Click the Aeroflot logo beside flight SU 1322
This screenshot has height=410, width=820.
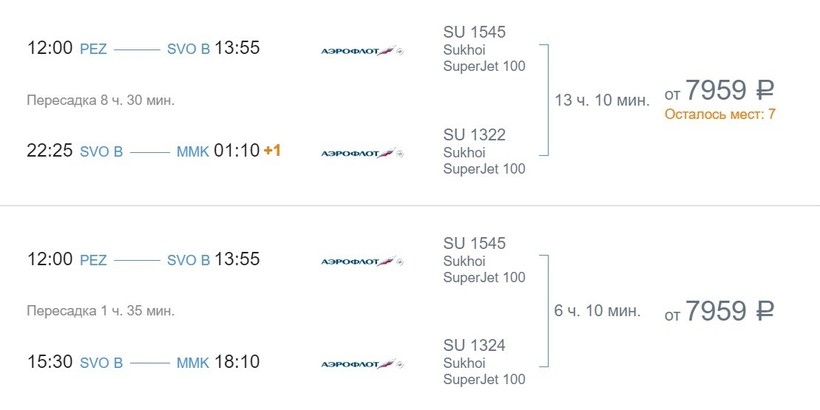[x=361, y=153]
